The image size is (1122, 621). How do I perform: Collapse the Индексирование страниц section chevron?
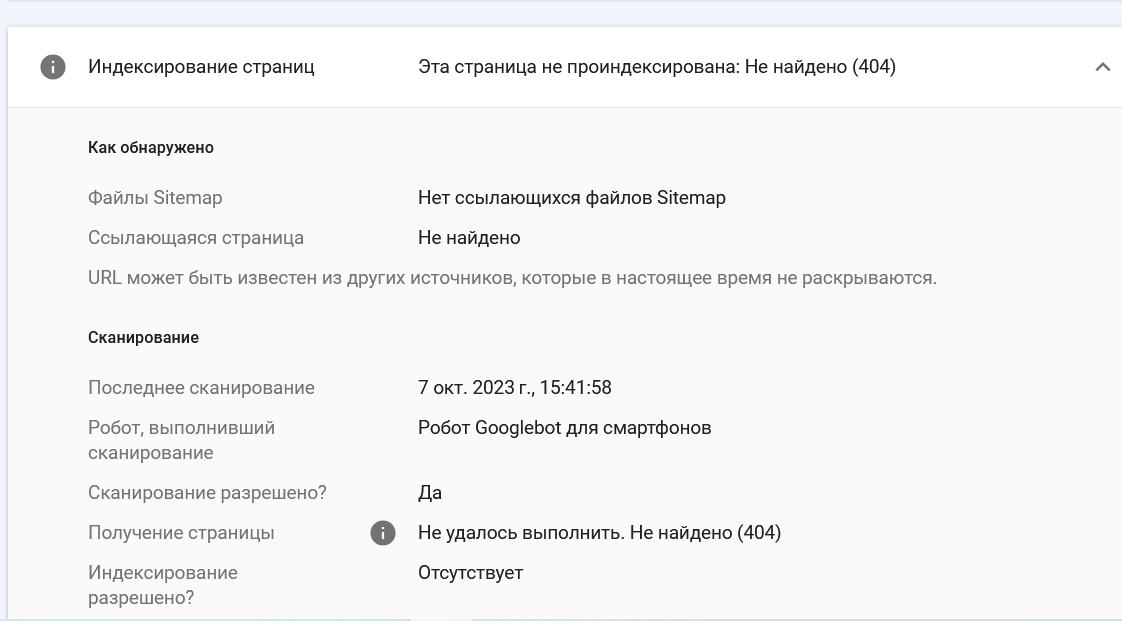[1102, 67]
